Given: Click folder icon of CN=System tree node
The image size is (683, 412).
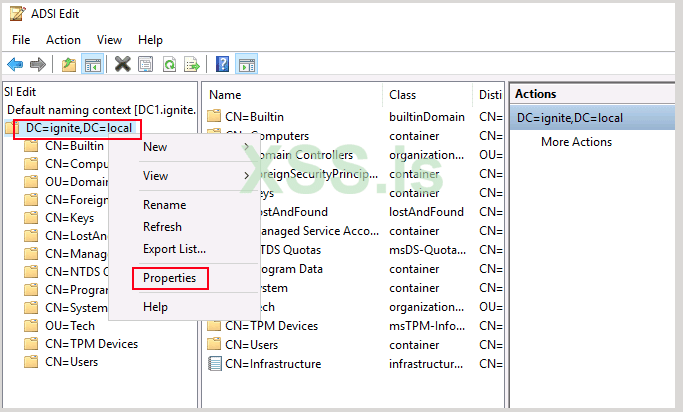Looking at the screenshot, I should pos(31,308).
